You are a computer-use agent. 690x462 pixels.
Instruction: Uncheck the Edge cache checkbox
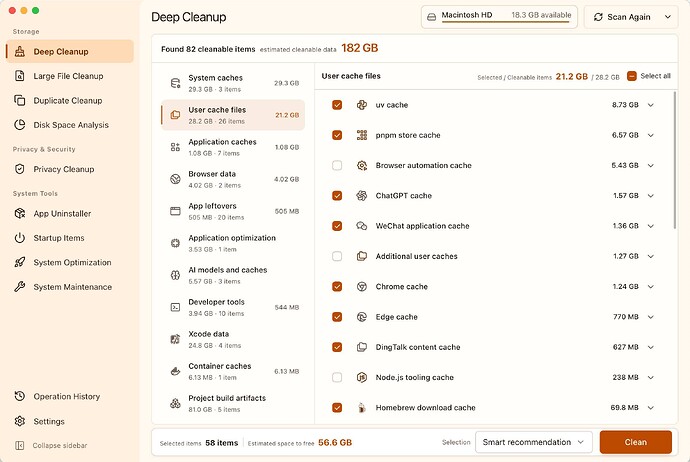coord(337,317)
